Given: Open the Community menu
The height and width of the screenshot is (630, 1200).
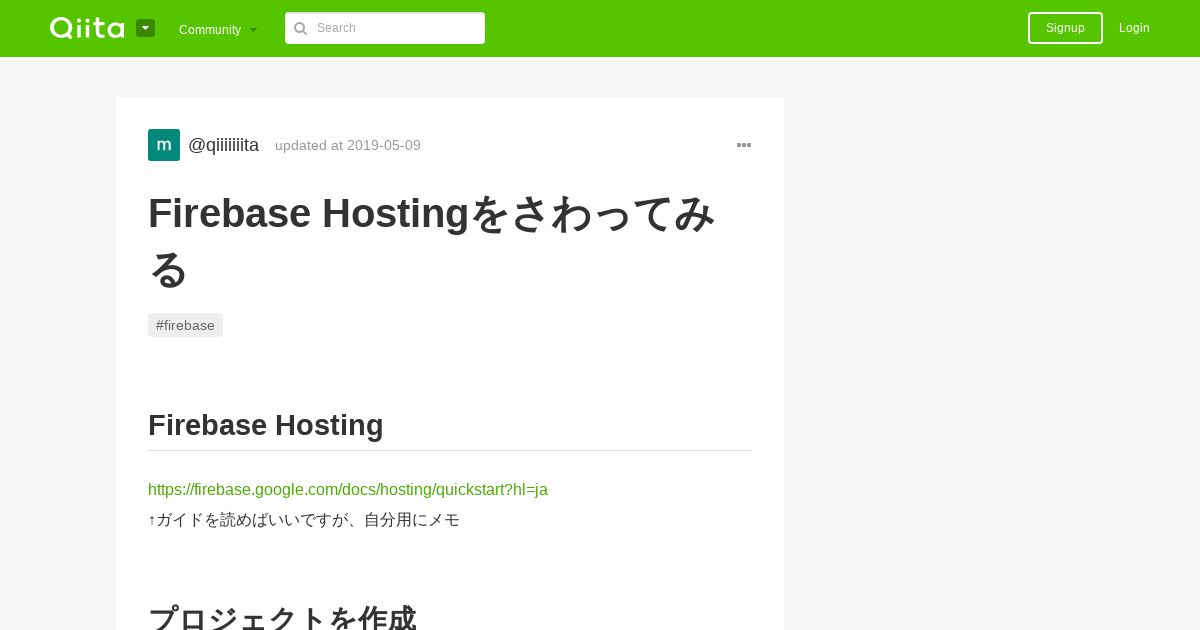Looking at the screenshot, I should 218,29.
